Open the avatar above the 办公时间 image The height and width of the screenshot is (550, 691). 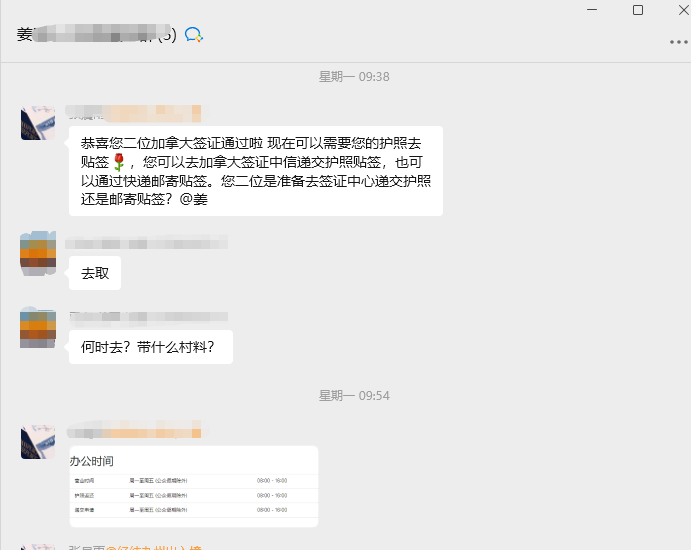click(38, 442)
